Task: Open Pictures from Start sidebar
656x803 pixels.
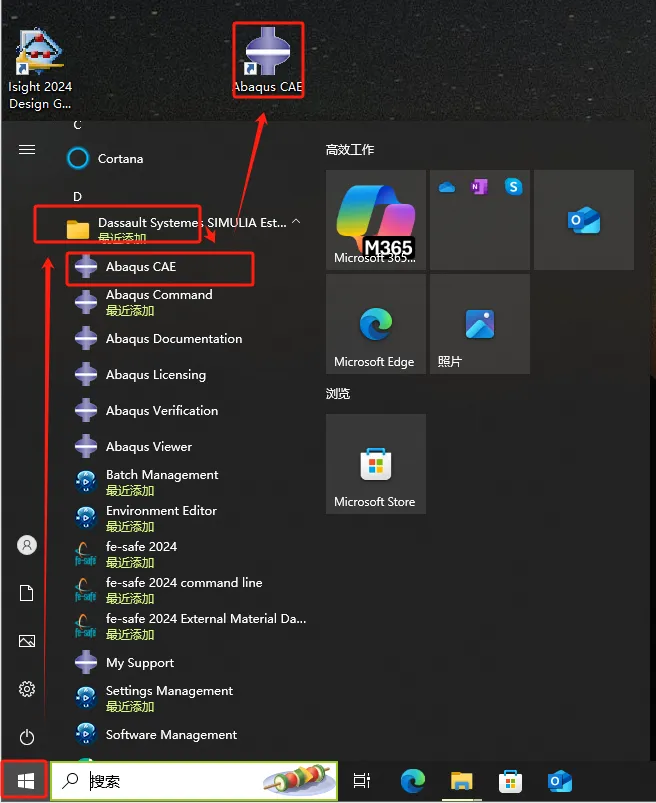Action: 27,641
